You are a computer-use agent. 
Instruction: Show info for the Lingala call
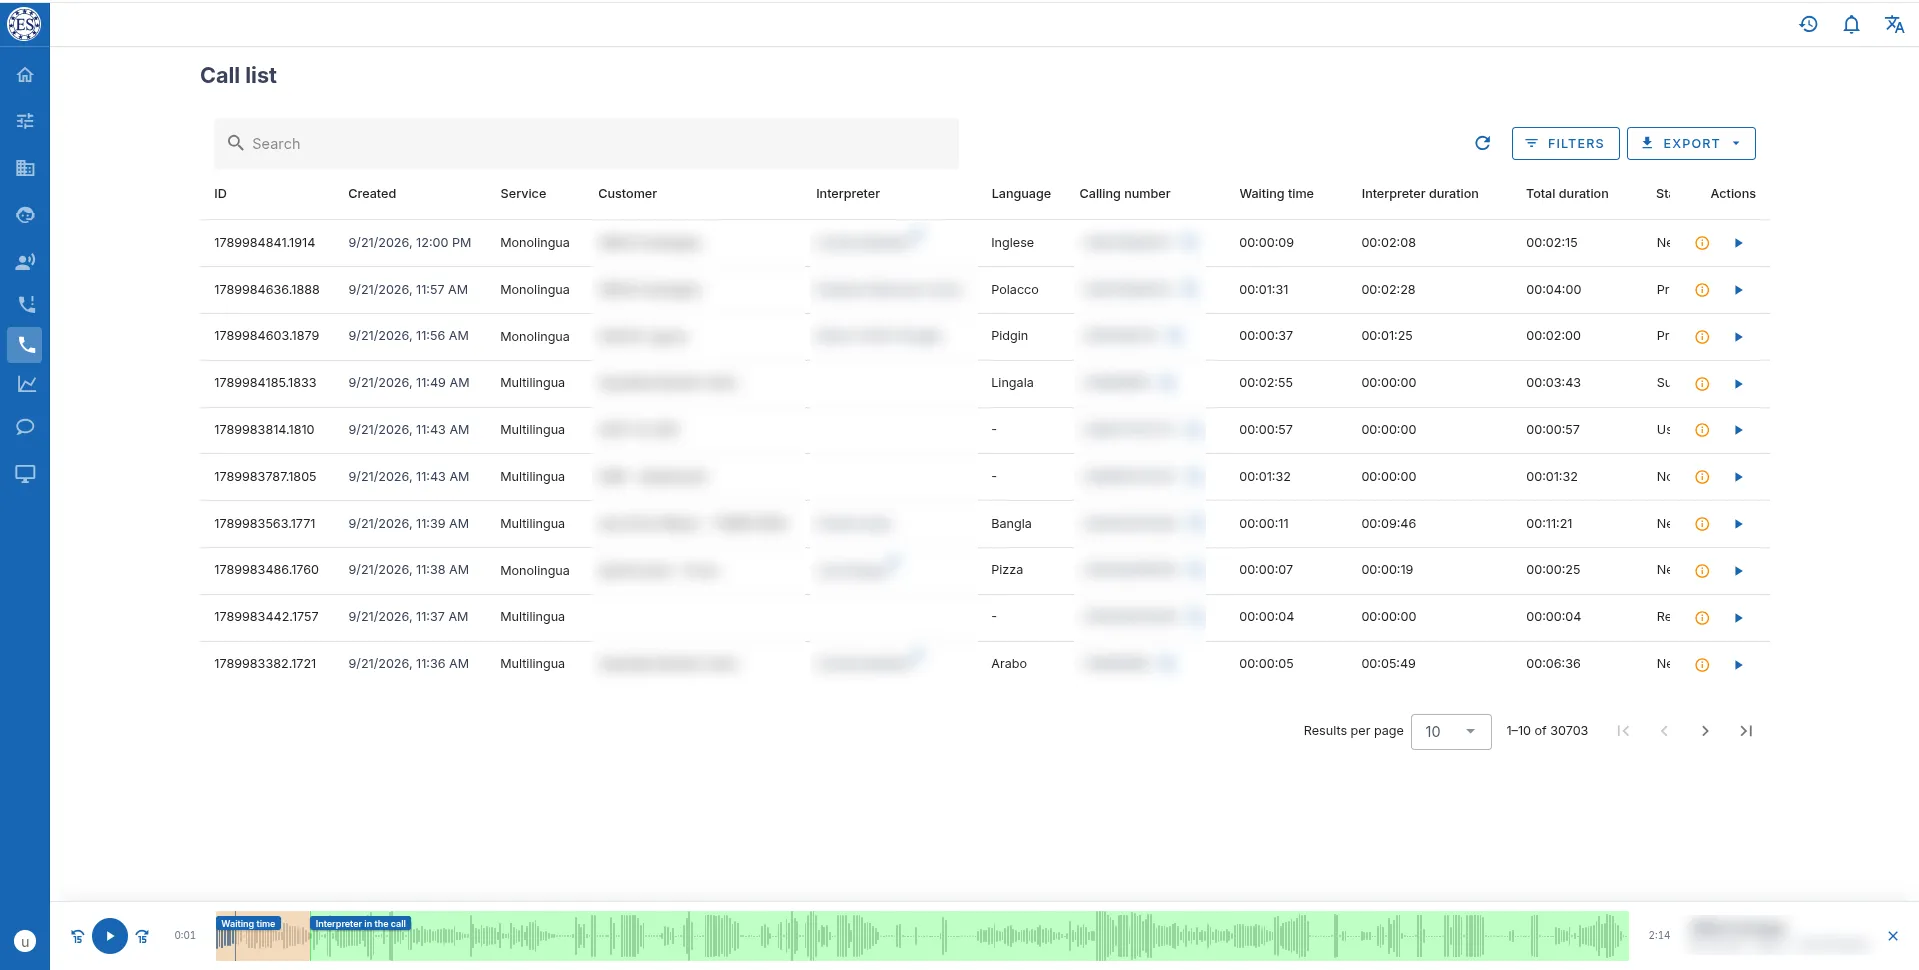click(1702, 384)
